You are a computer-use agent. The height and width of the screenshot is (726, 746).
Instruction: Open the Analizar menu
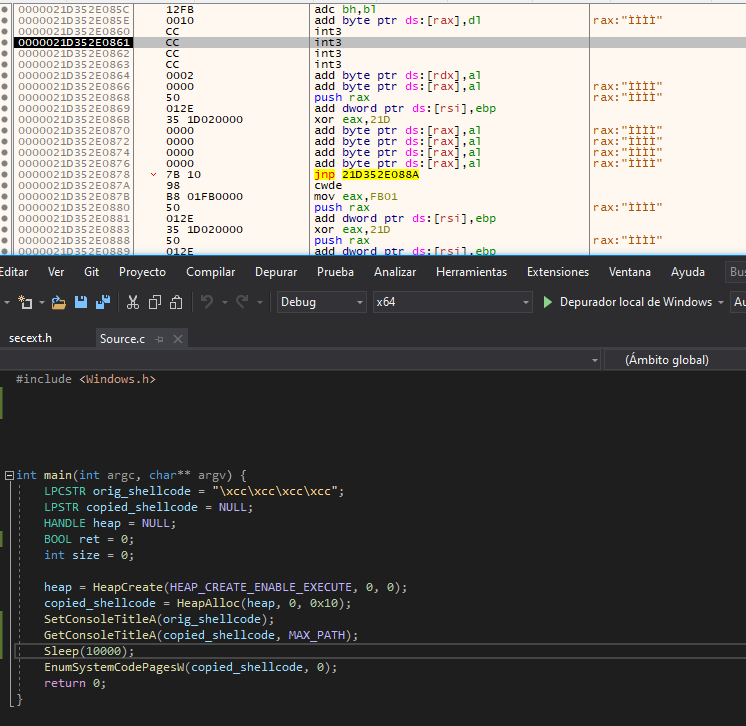[x=395, y=272]
